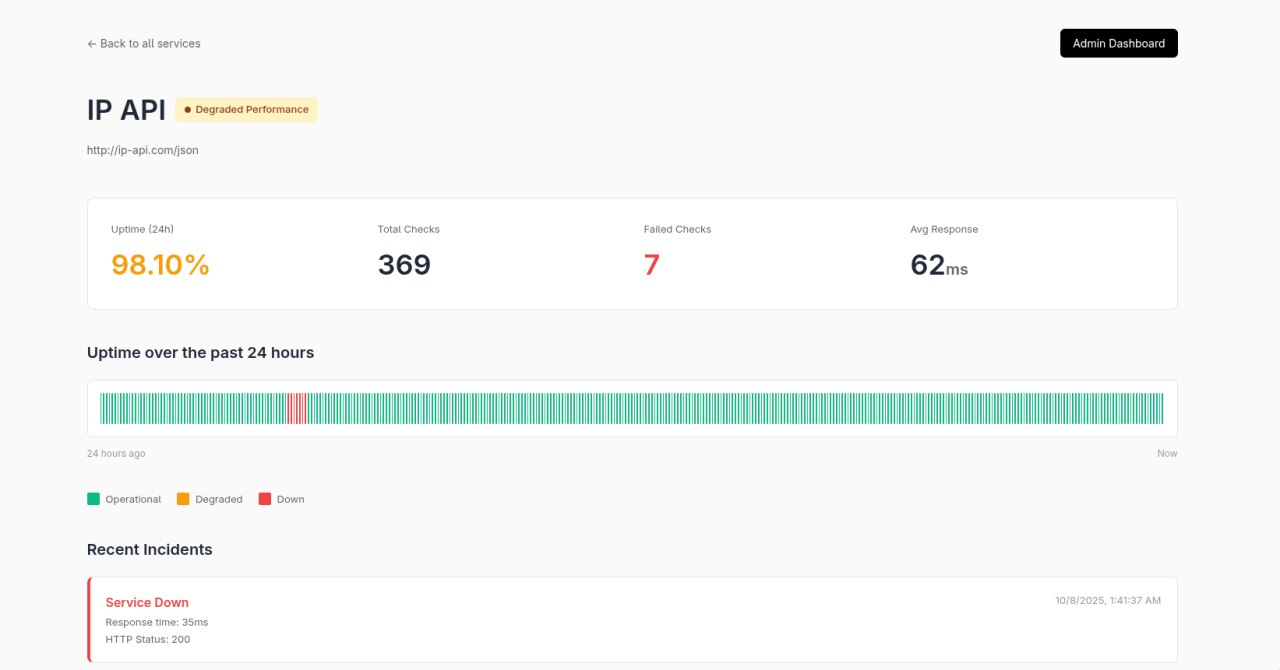Click the Total Checks count 369

tap(404, 264)
